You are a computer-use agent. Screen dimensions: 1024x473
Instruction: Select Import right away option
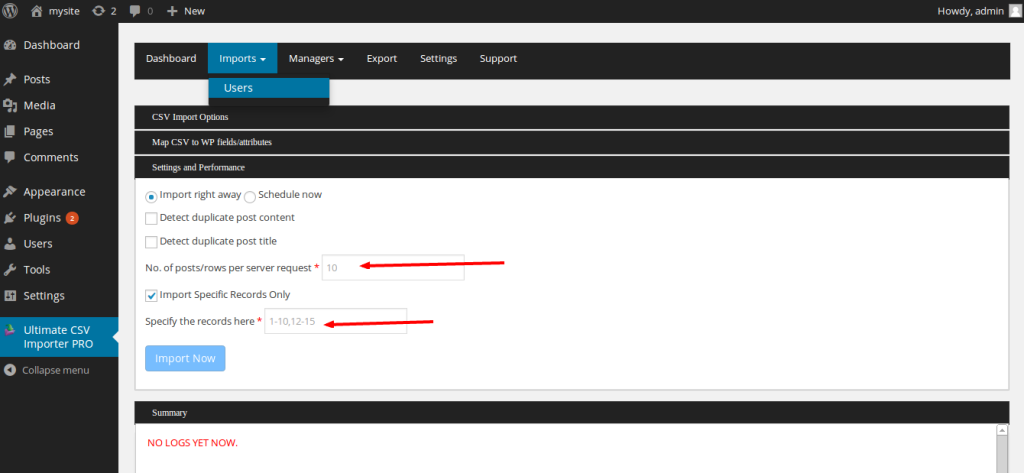click(152, 197)
